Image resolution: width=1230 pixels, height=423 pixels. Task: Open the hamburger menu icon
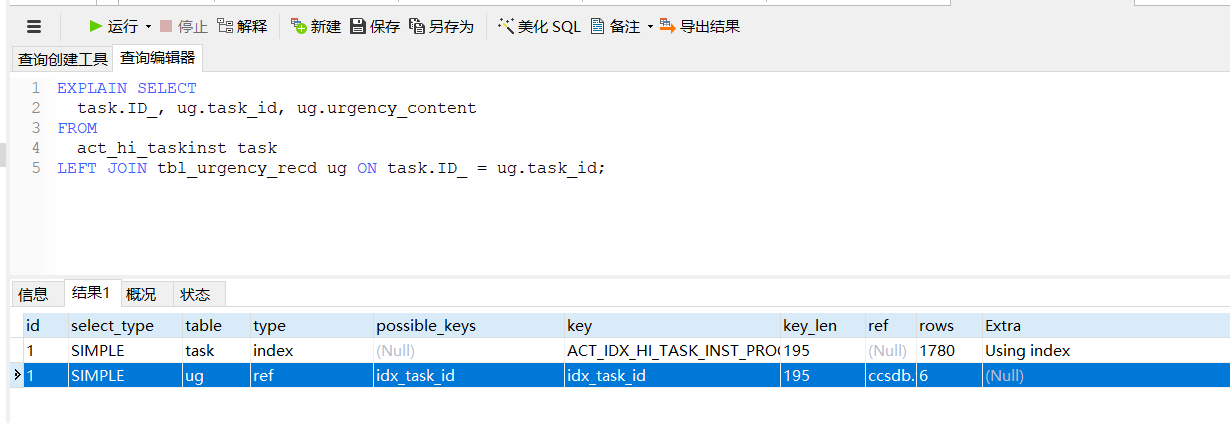tap(34, 27)
